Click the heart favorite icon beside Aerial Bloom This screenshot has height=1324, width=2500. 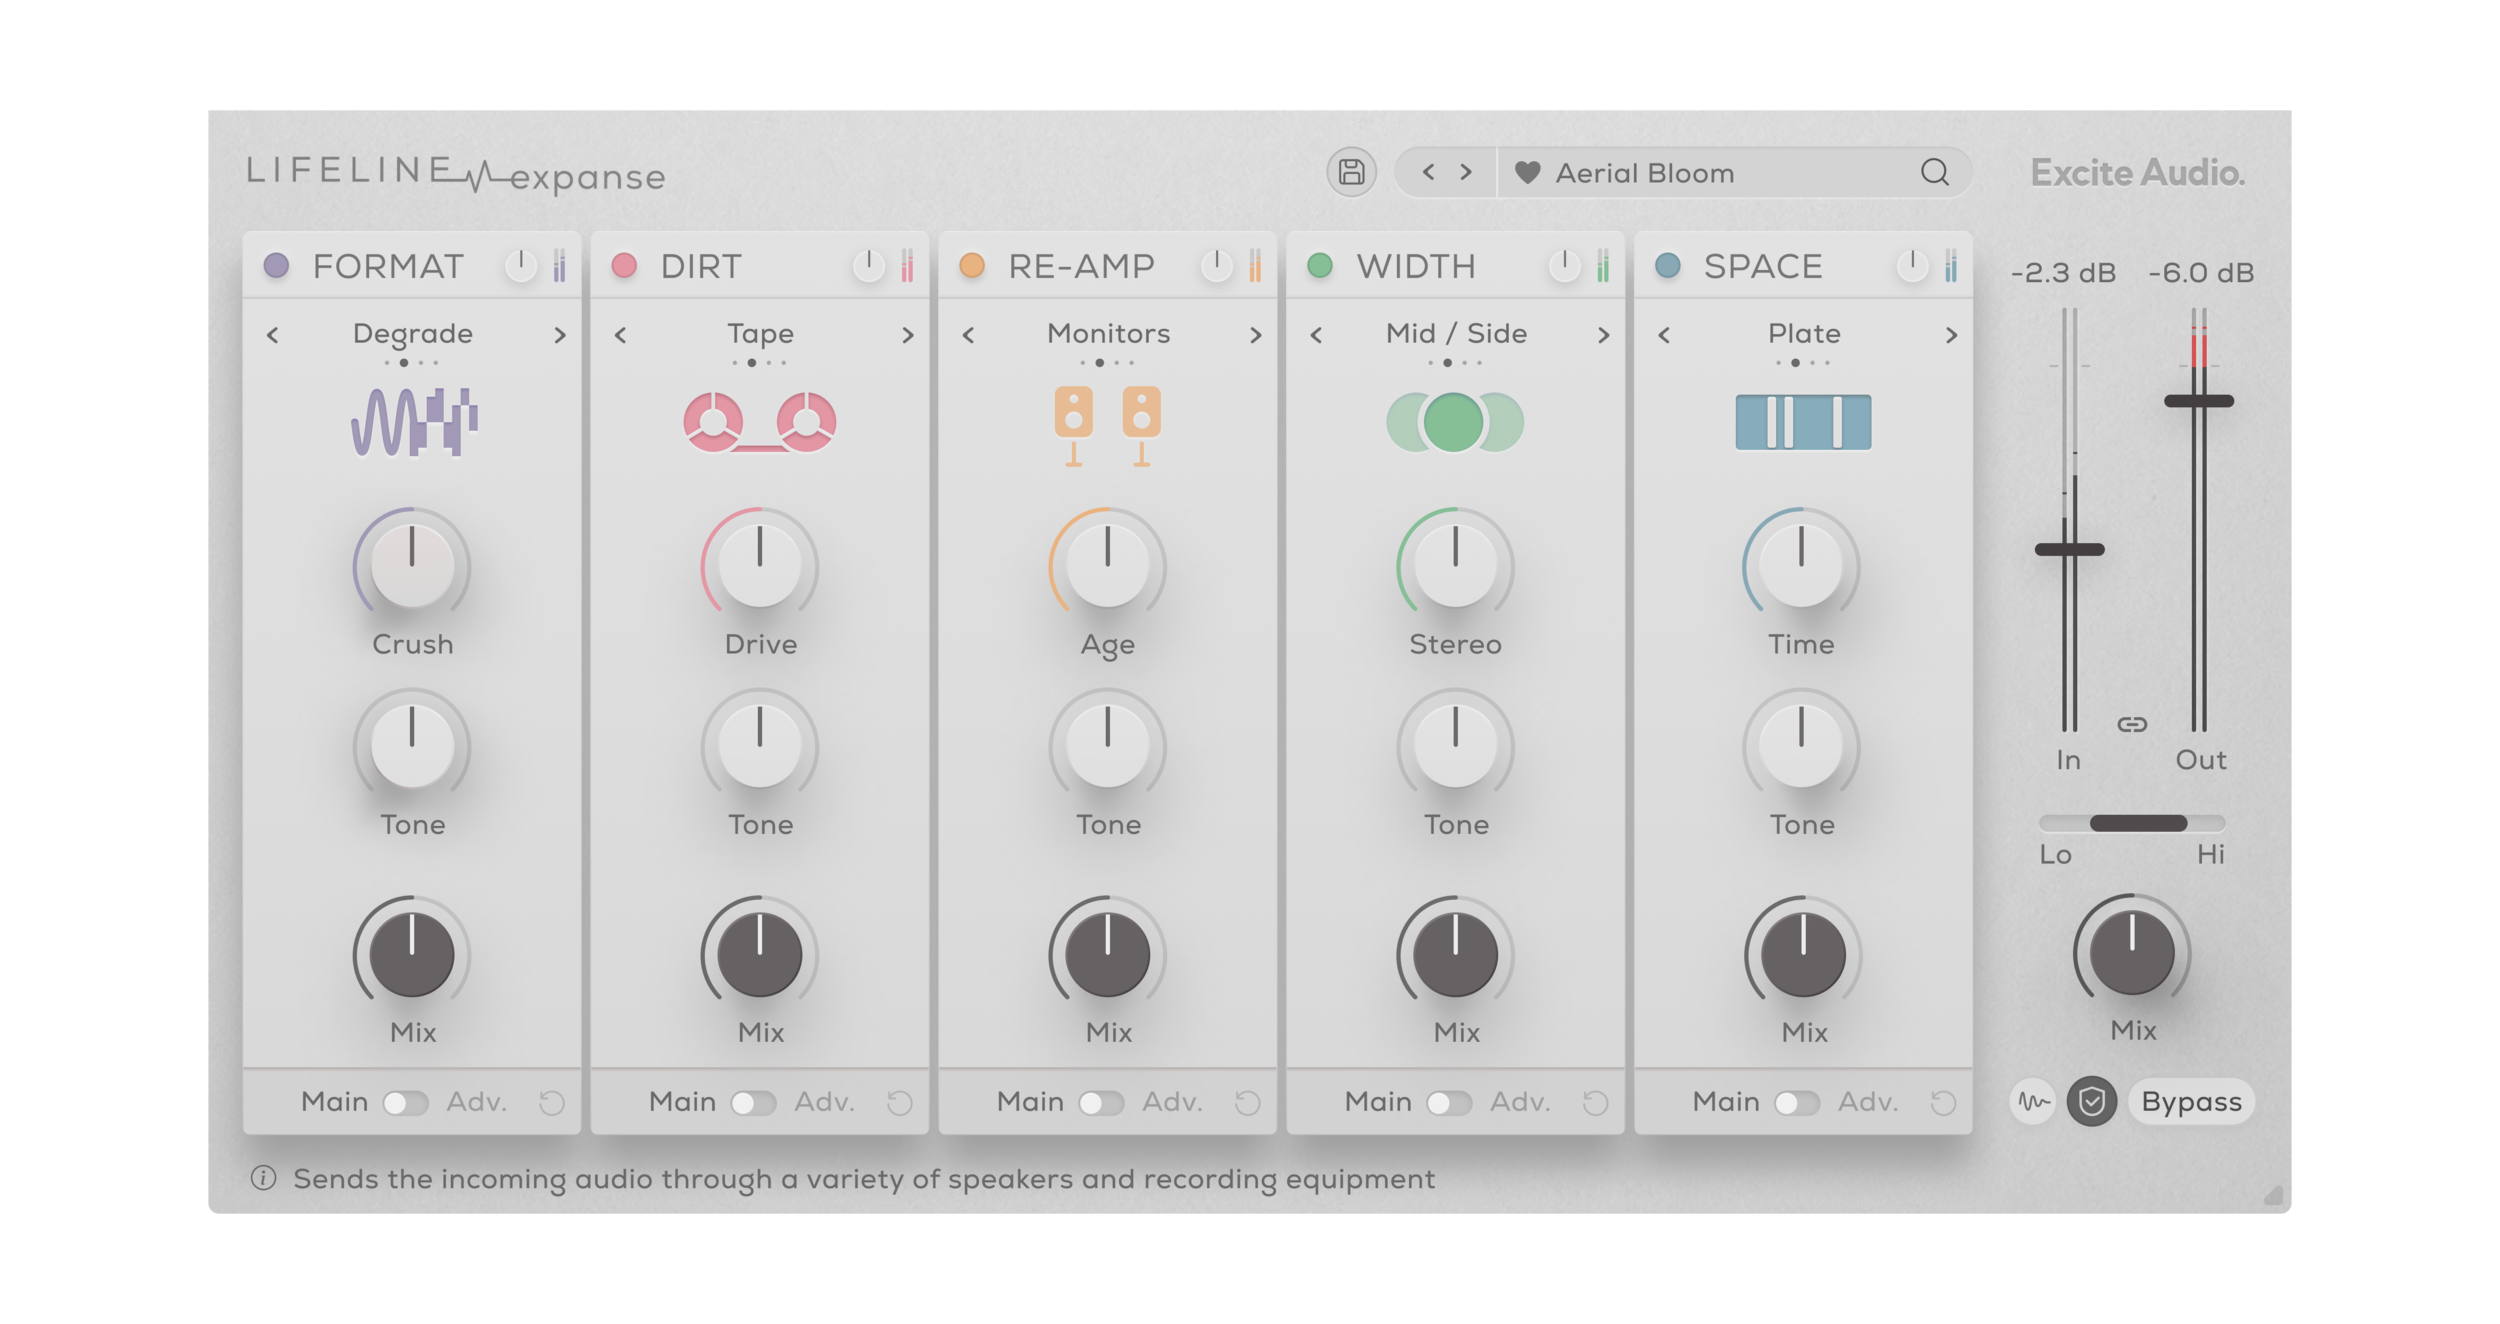[1527, 173]
